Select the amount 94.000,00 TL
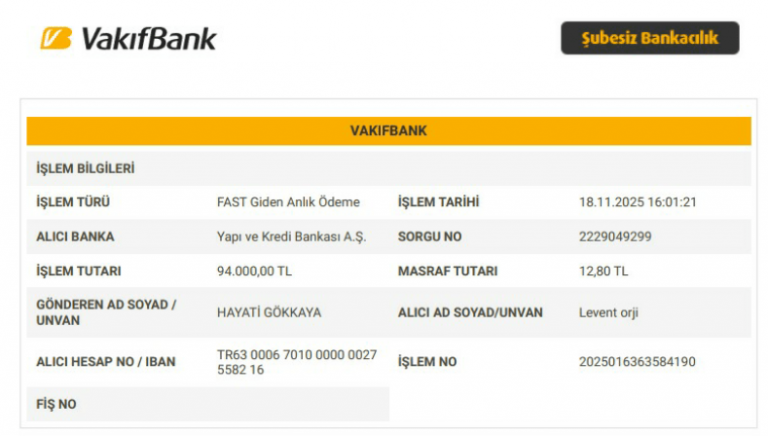768x436 pixels. click(254, 271)
